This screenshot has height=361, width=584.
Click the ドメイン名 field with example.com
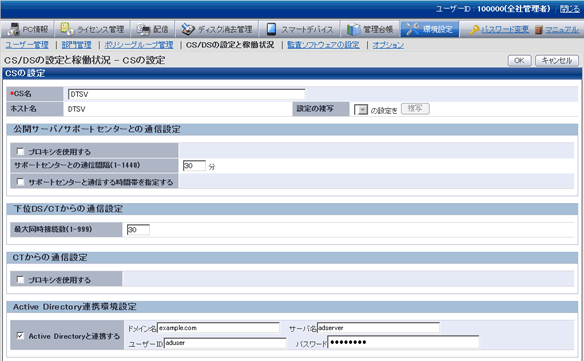(x=218, y=328)
